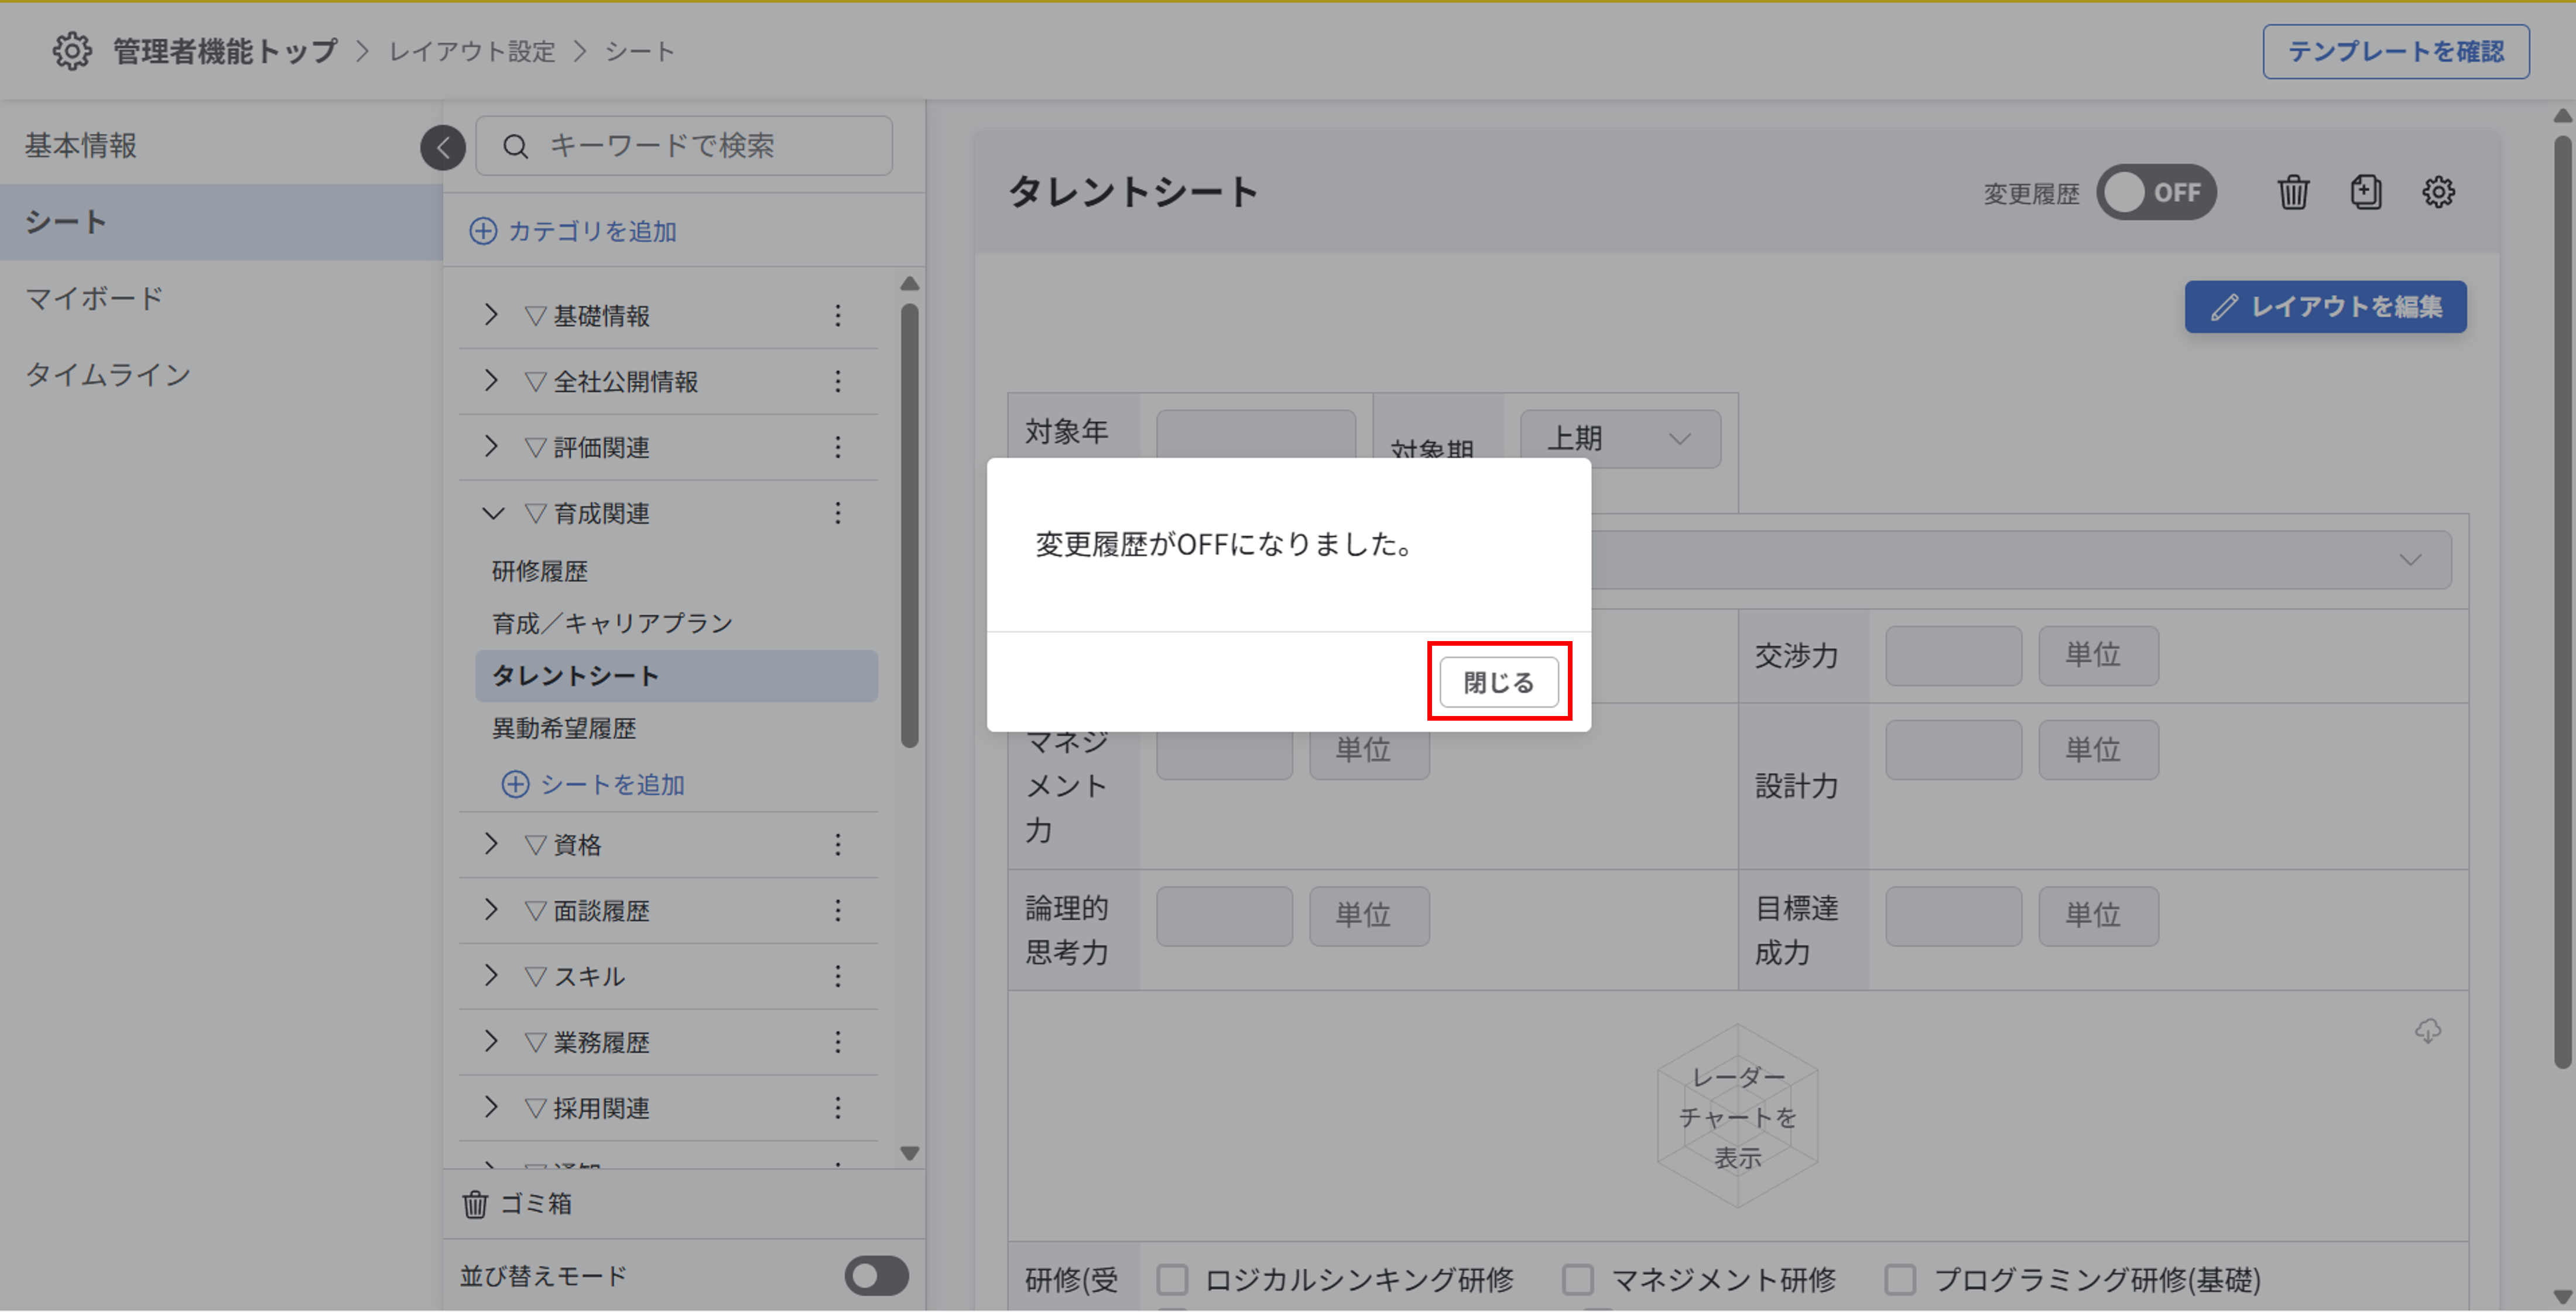Image resolution: width=2576 pixels, height=1312 pixels.
Task: Open the ゴミ箱 link
Action: click(x=536, y=1204)
